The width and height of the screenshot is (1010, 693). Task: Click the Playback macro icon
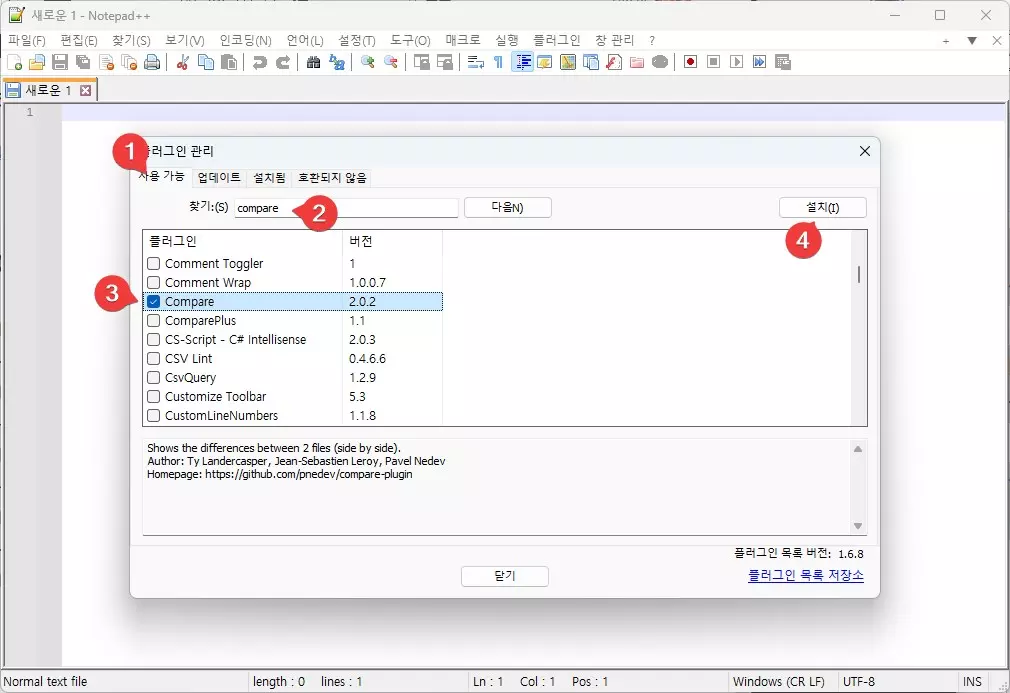pyautogui.click(x=736, y=62)
